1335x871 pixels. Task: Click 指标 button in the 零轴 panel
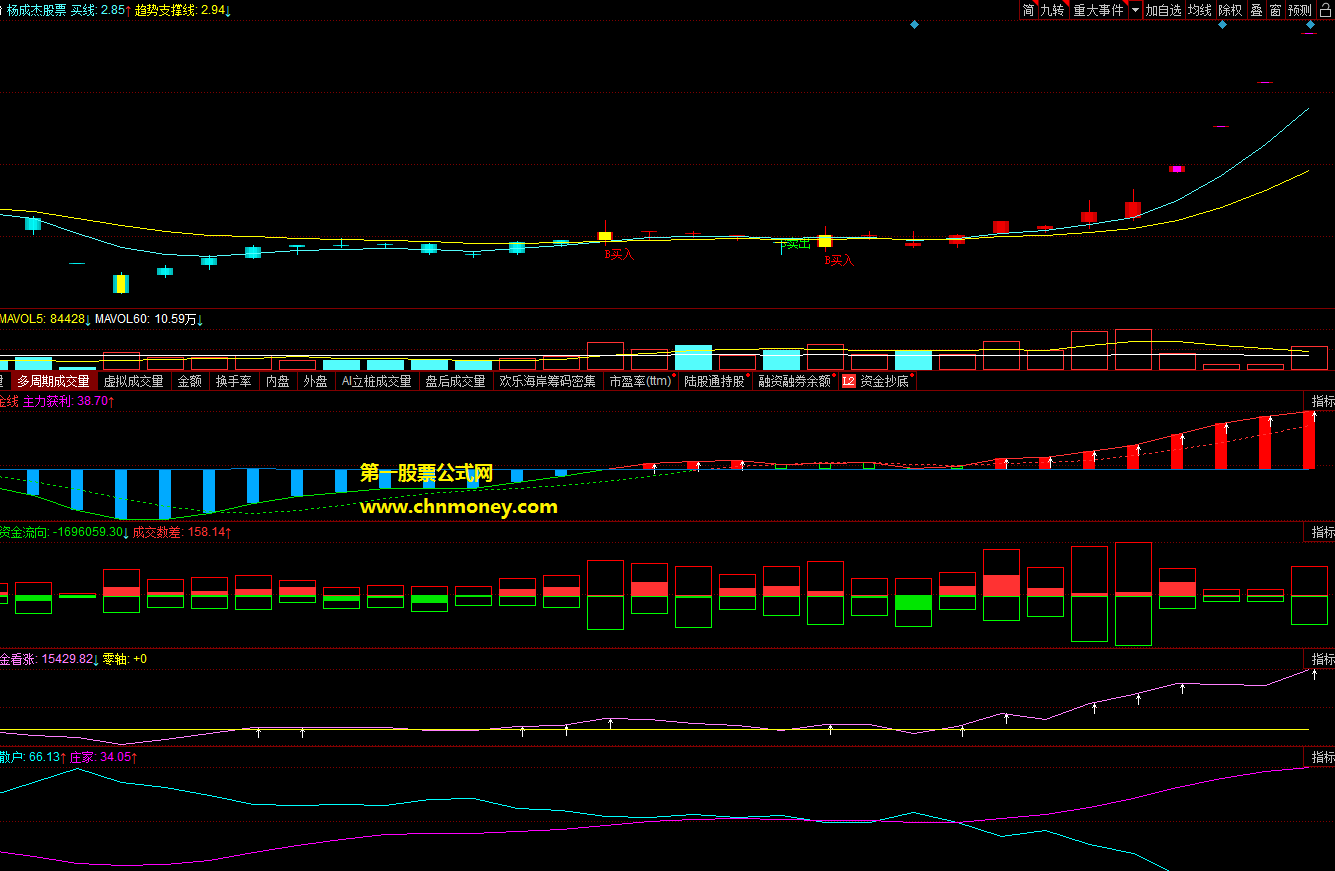click(x=1322, y=659)
